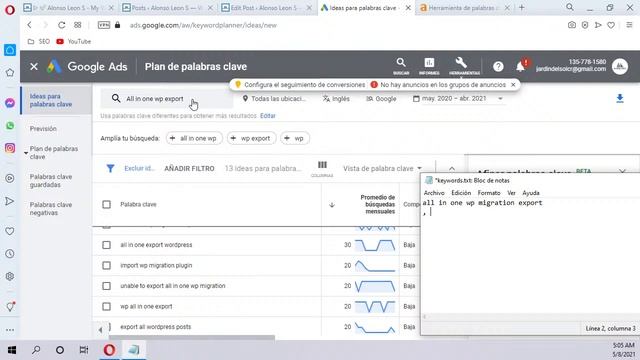640x360 pixels.
Task: Open Google Ads notifications bell
Action: pyautogui.click(x=520, y=67)
